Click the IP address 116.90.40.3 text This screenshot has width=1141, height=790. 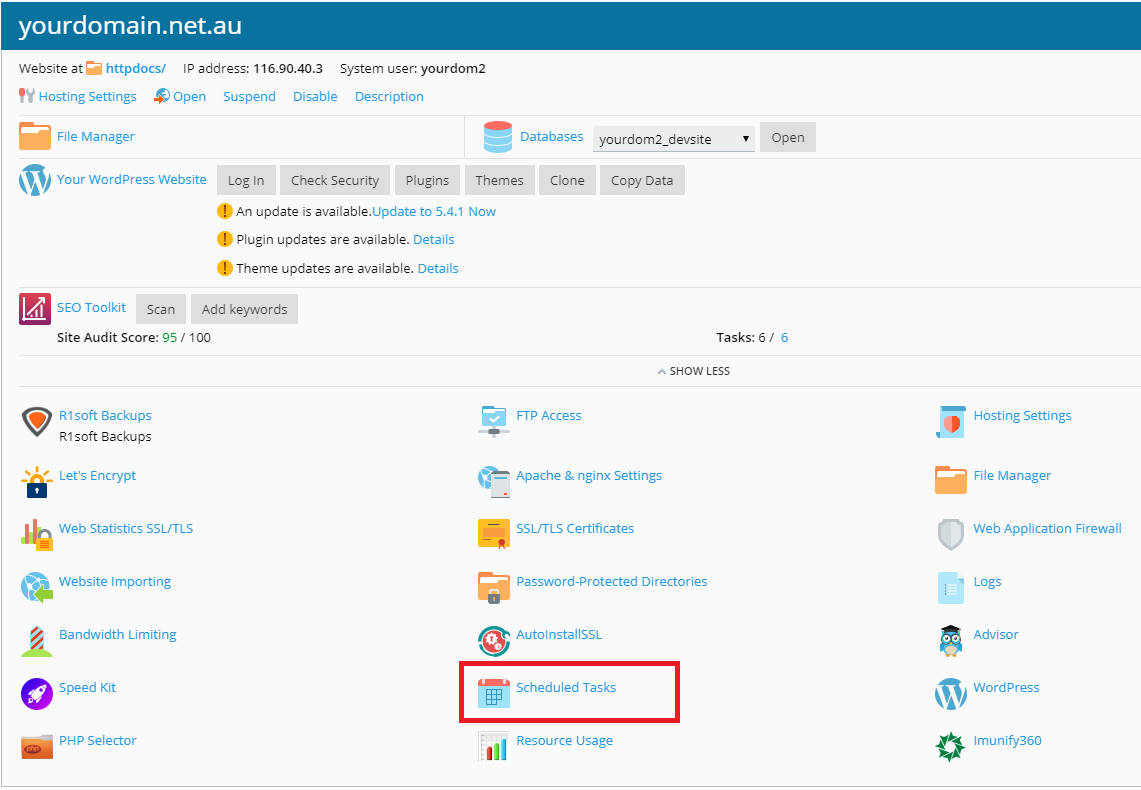288,68
